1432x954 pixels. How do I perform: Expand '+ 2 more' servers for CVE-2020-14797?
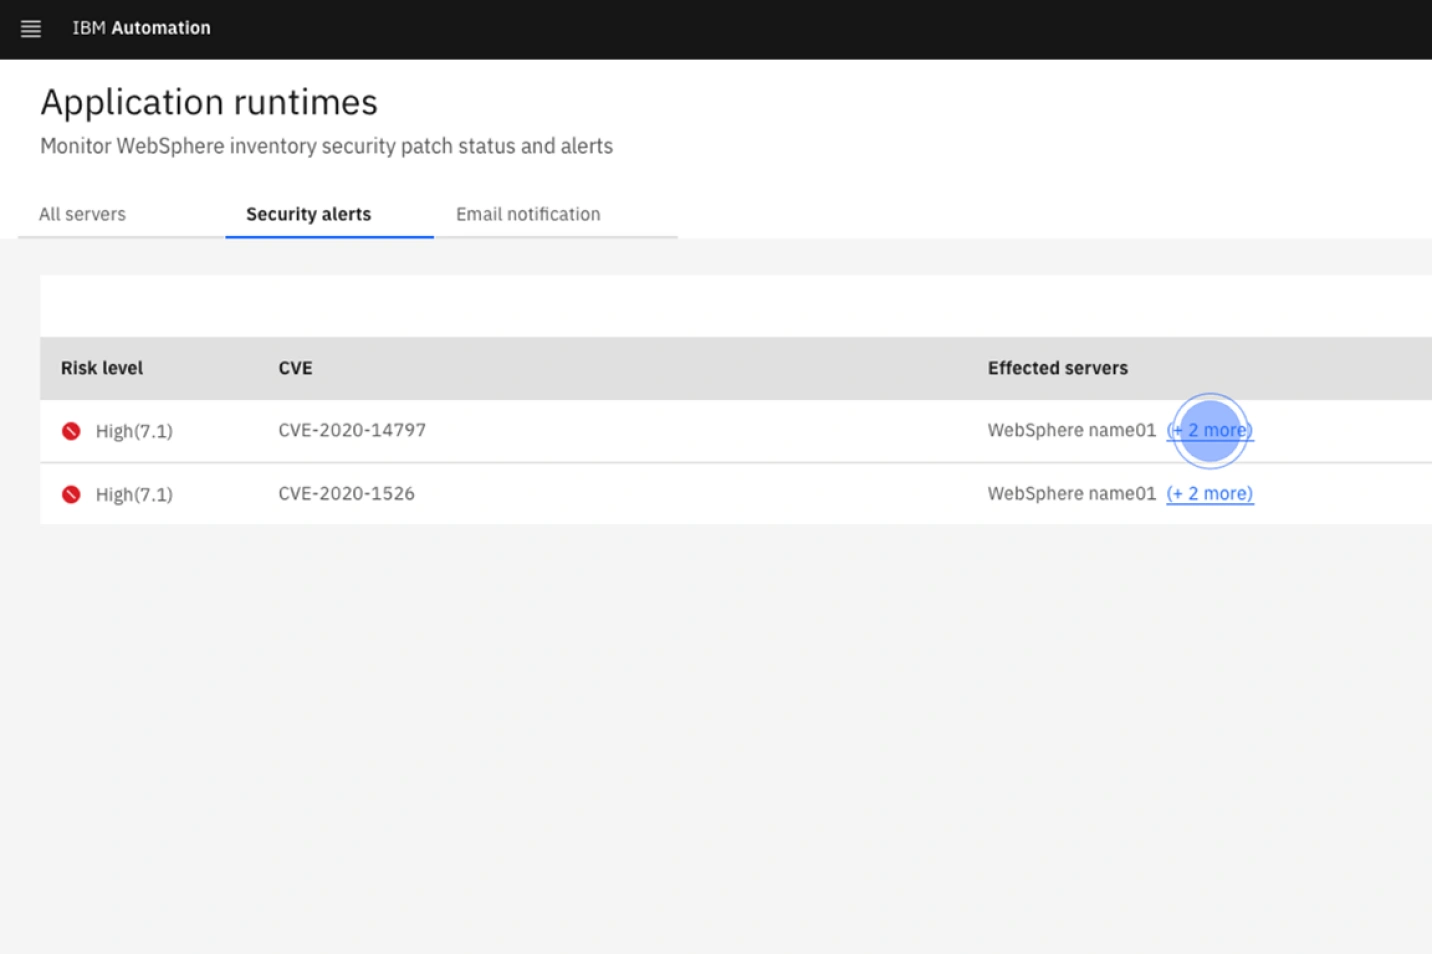pyautogui.click(x=1209, y=431)
